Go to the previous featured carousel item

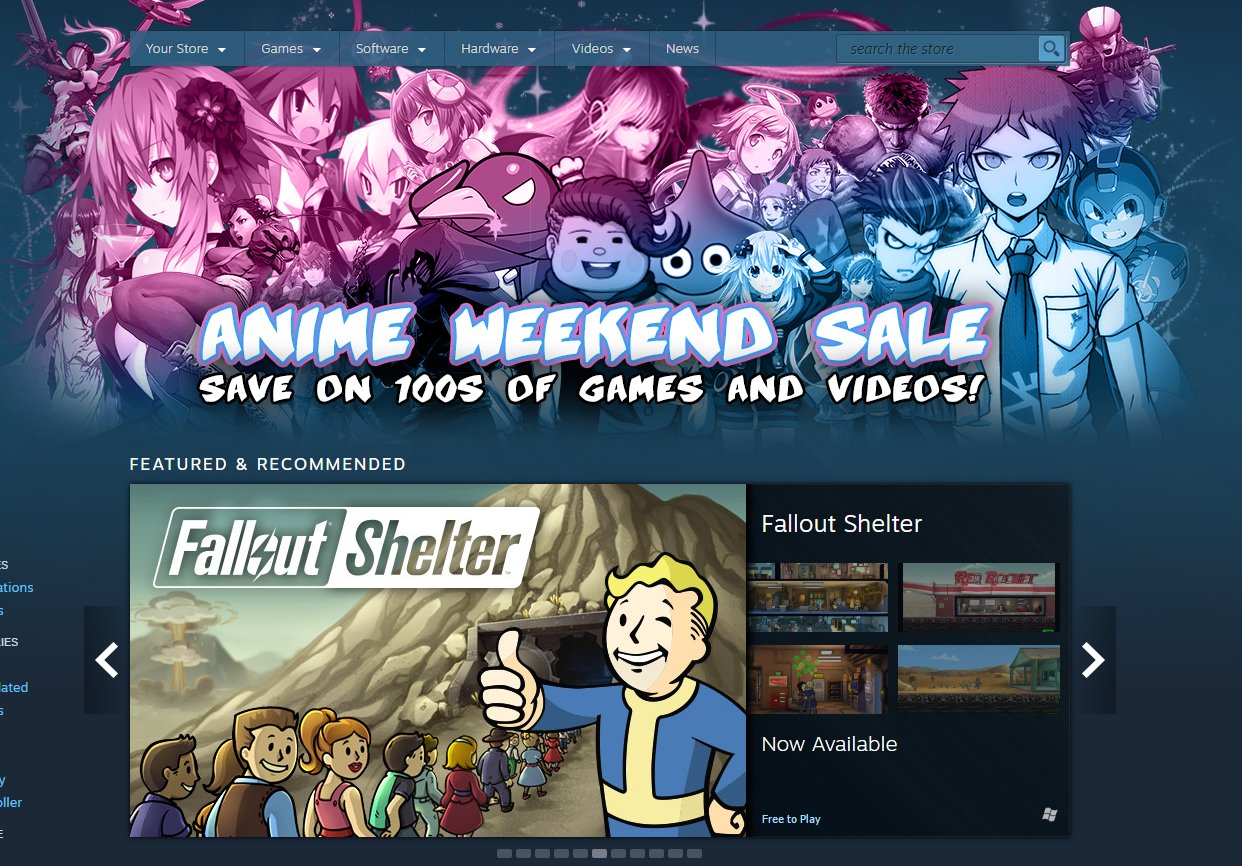pos(107,660)
